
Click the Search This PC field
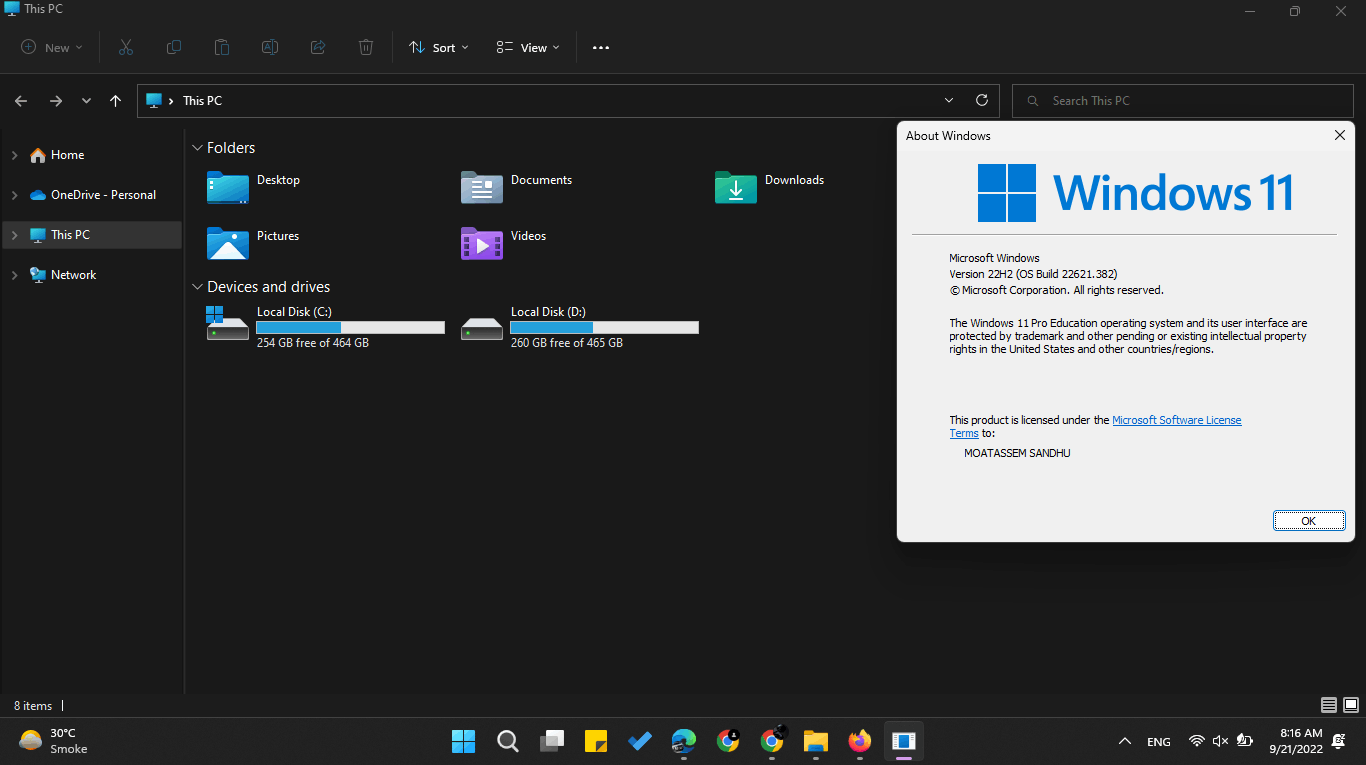1183,101
